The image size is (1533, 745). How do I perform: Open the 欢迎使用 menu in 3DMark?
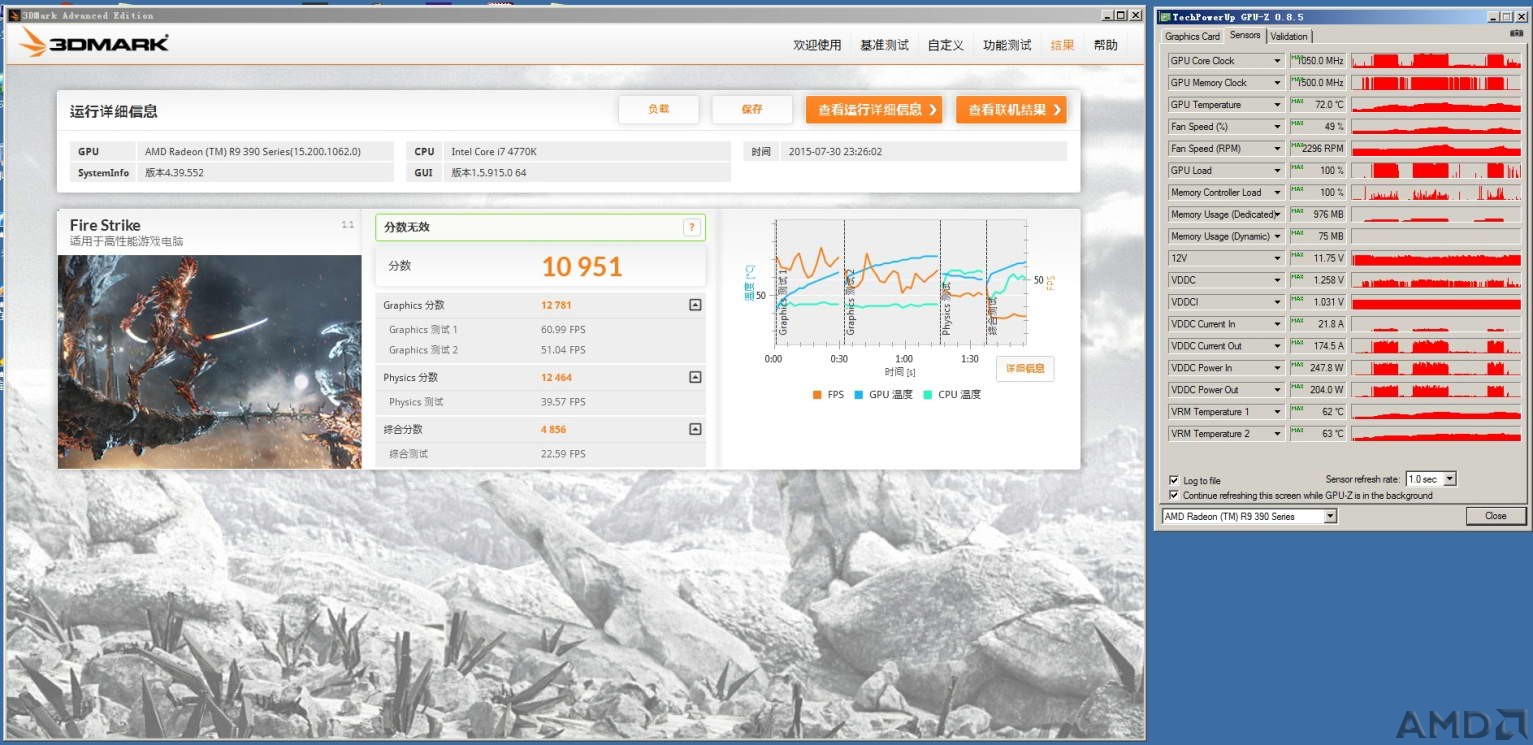coord(817,45)
